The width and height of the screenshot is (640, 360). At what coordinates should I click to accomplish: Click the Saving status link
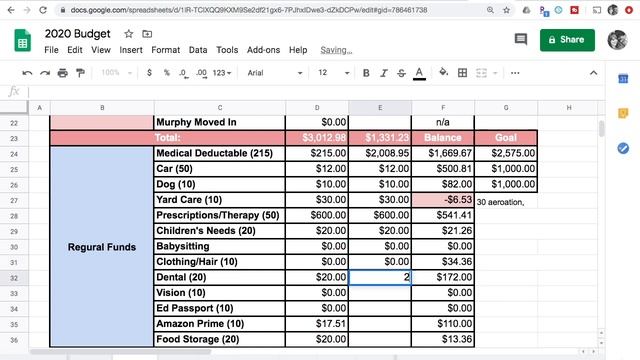(336, 50)
